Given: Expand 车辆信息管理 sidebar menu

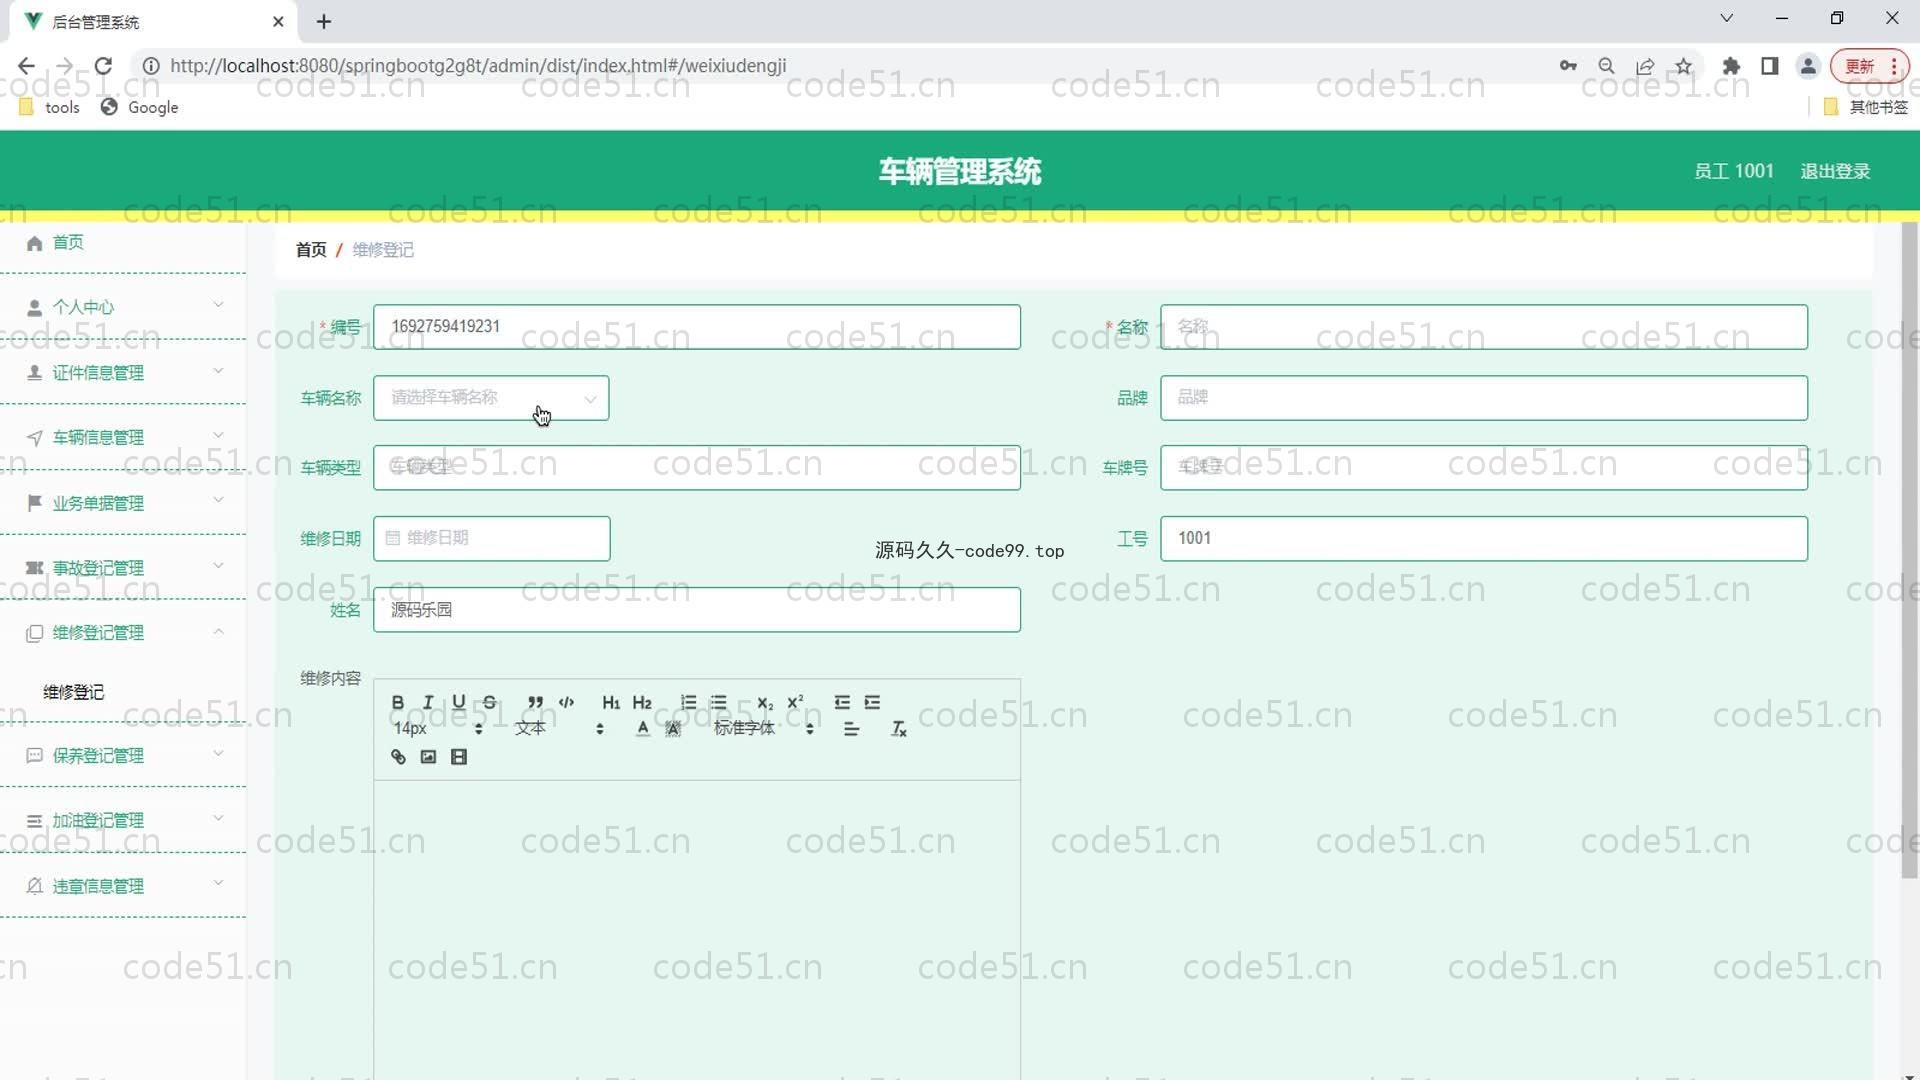Looking at the screenshot, I should click(123, 437).
